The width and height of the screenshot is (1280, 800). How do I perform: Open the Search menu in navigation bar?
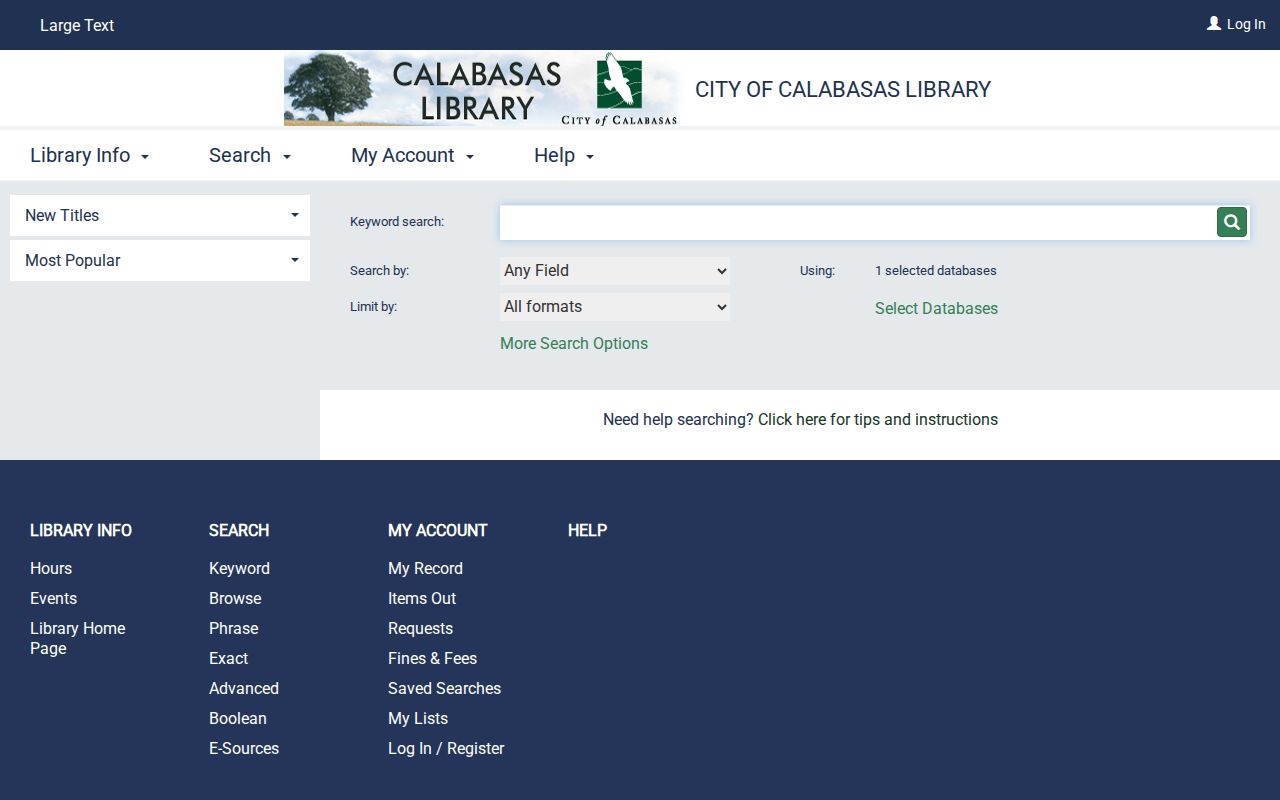click(249, 155)
